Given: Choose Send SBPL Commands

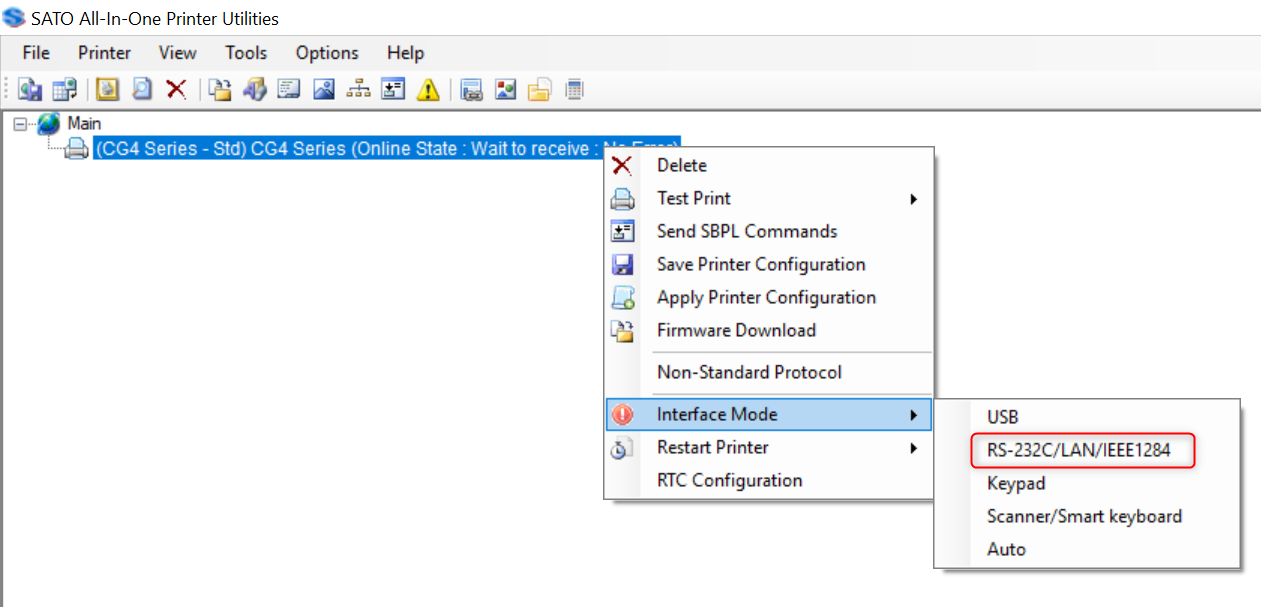Looking at the screenshot, I should [x=746, y=231].
